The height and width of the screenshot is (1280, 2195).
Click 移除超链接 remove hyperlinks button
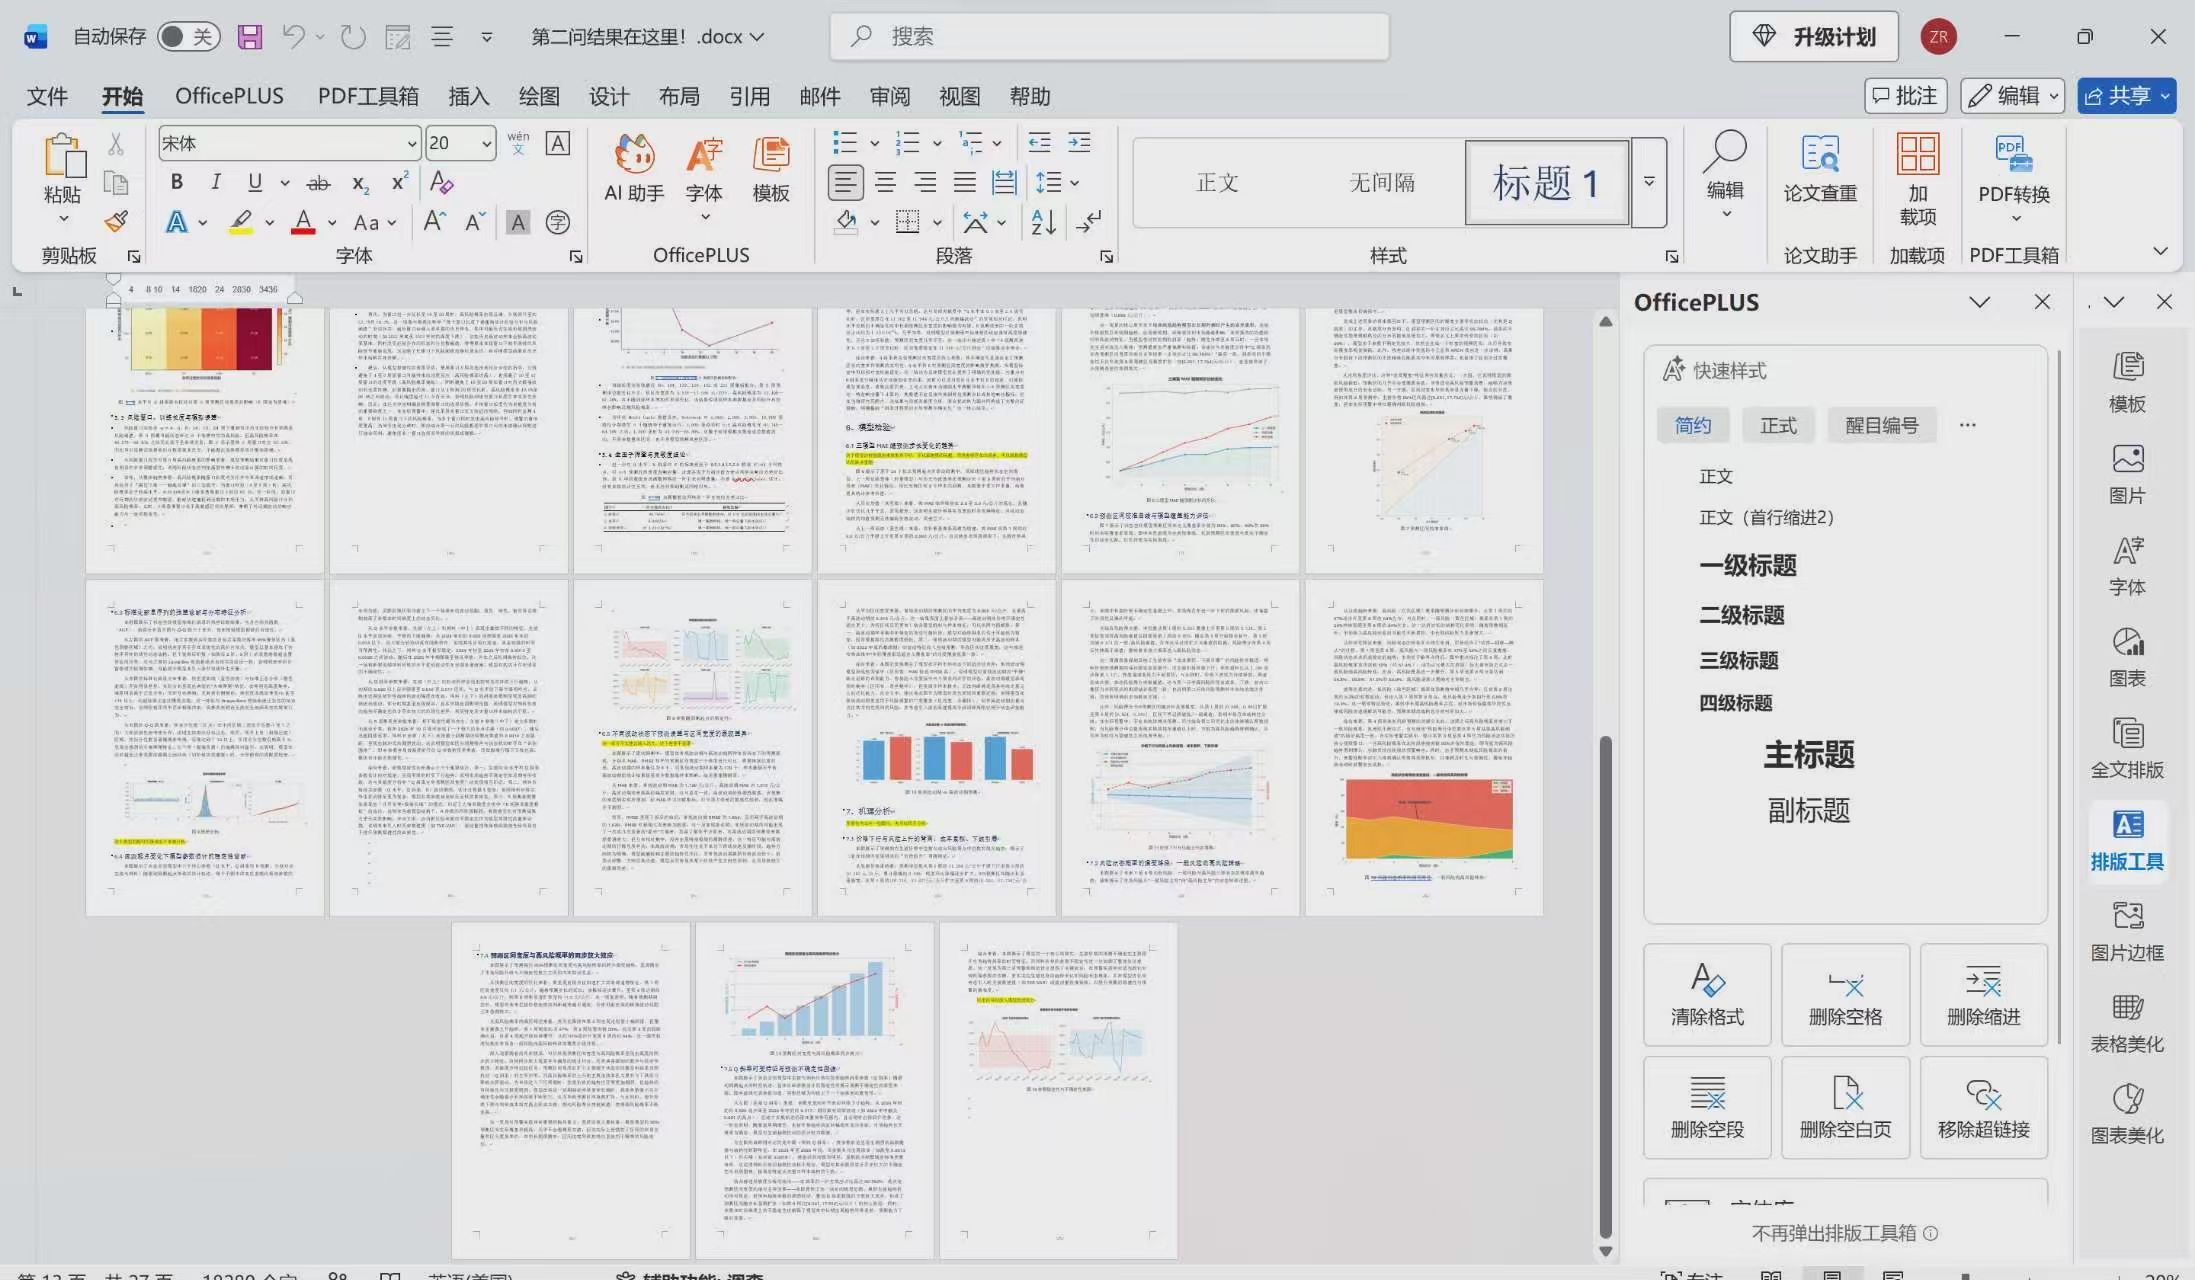coord(1983,1107)
